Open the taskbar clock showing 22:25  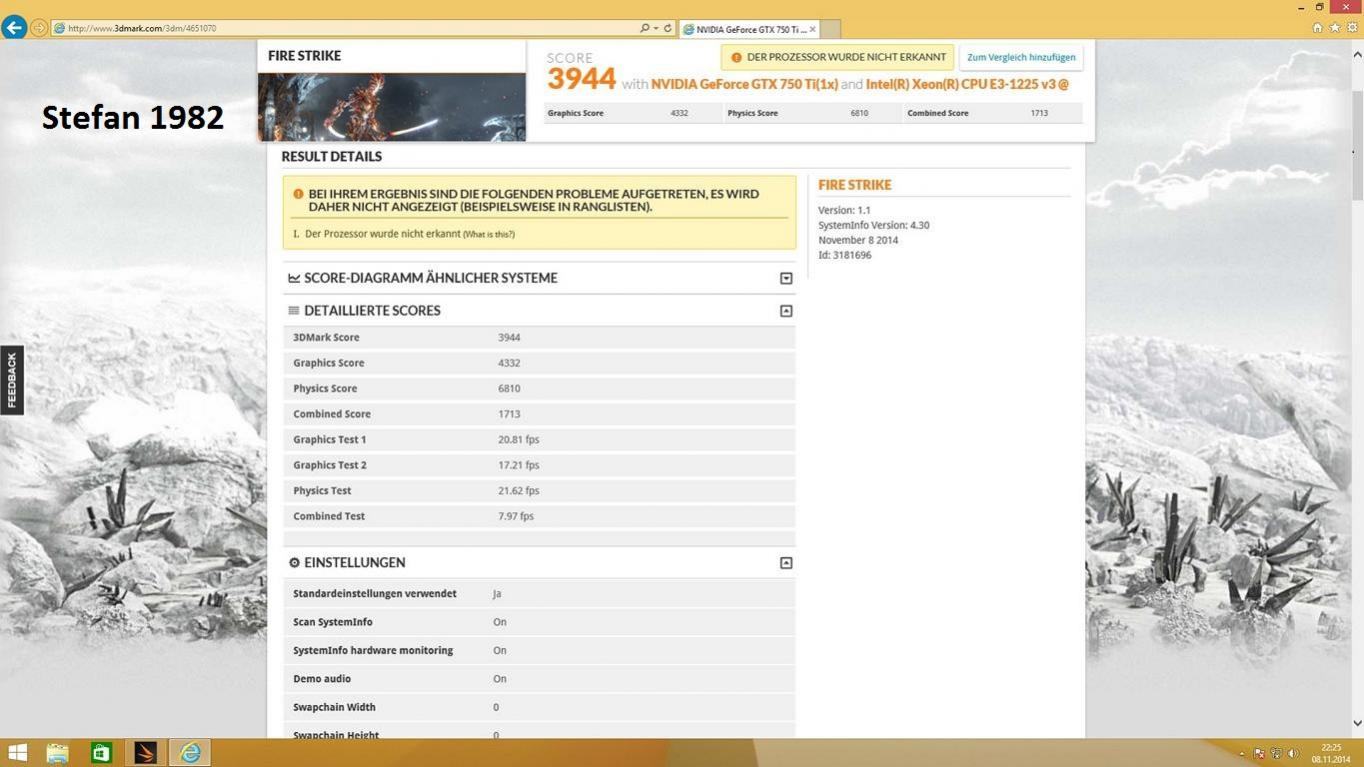tap(1331, 753)
